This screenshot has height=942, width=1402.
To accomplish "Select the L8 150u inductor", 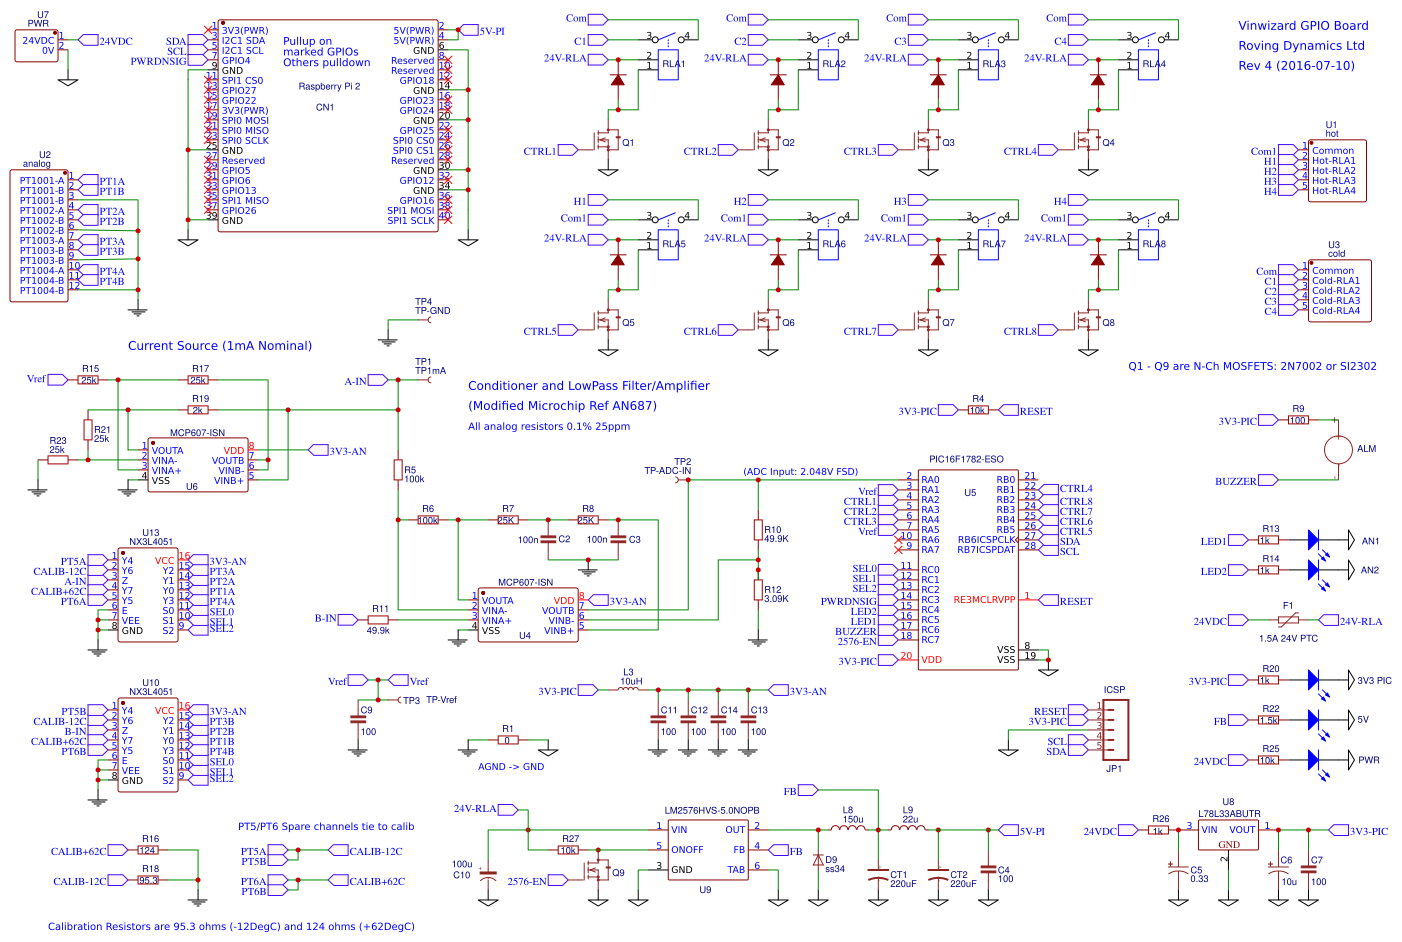I will pyautogui.click(x=847, y=828).
